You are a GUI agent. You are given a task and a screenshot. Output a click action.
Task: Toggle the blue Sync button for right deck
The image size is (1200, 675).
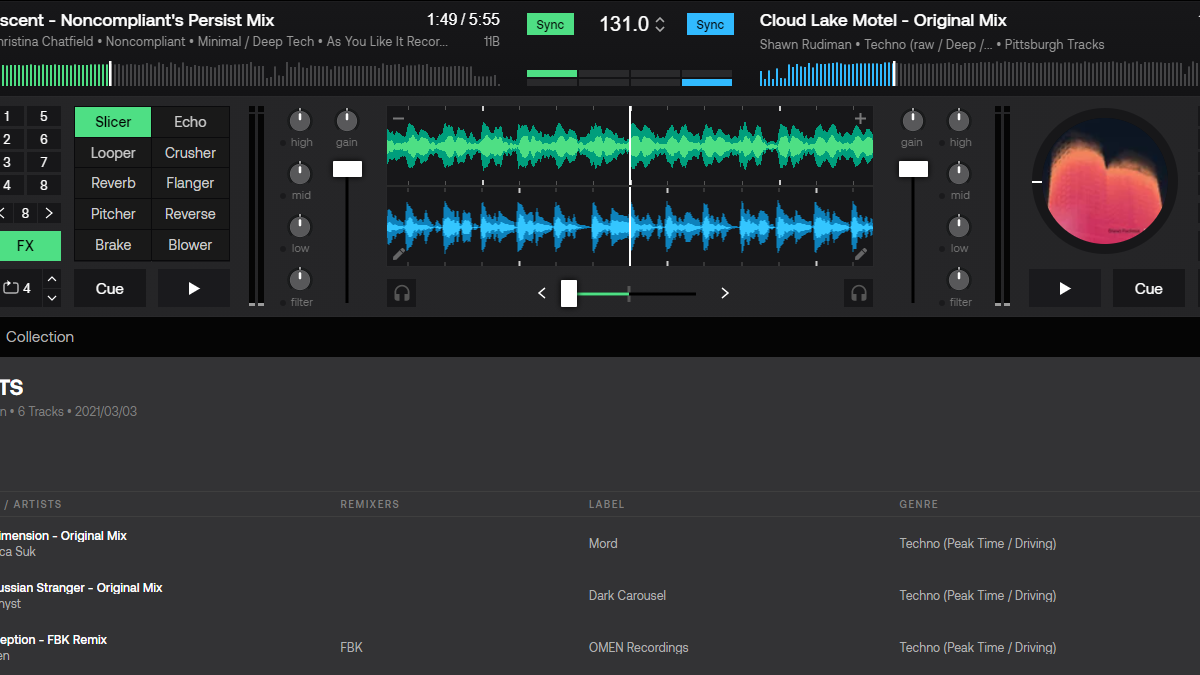point(710,24)
